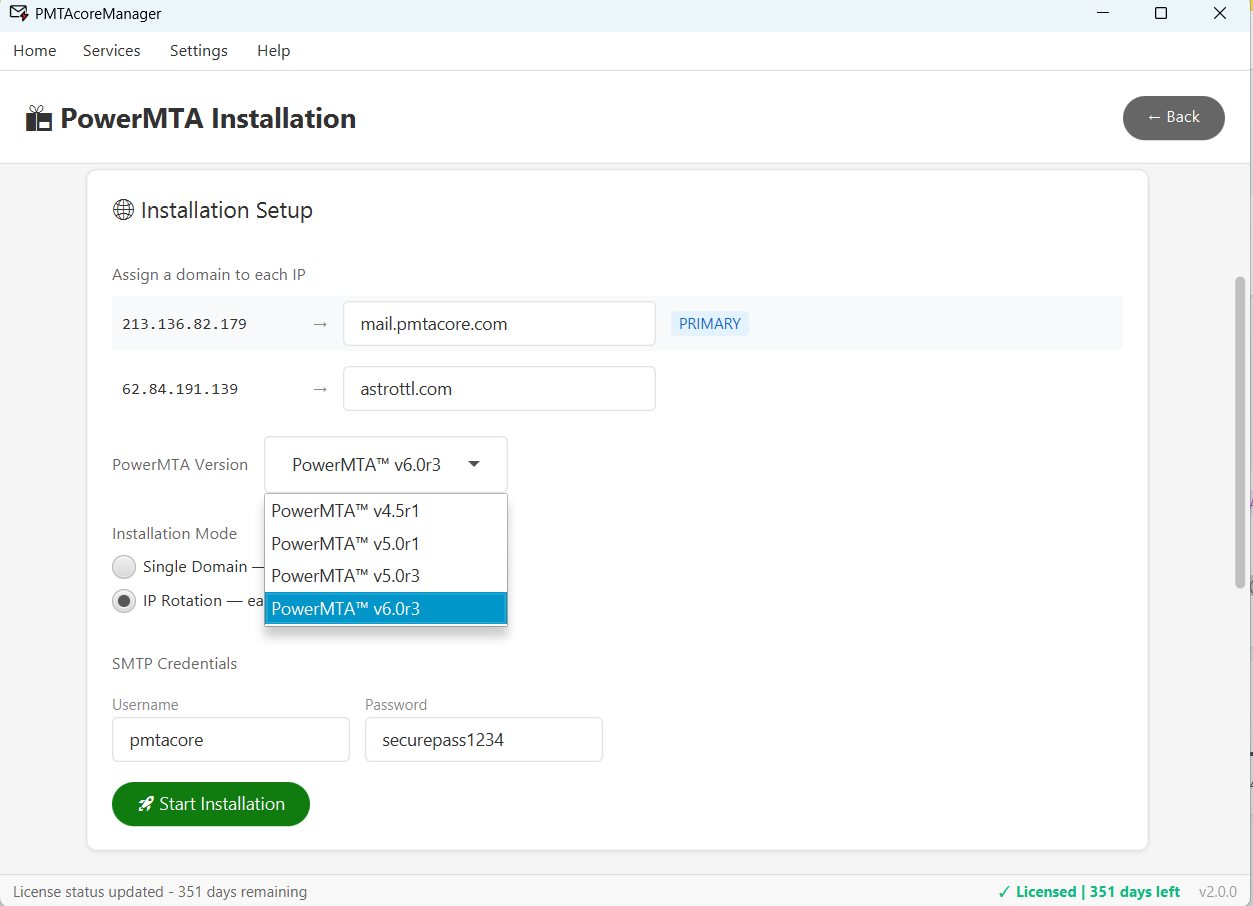The height and width of the screenshot is (906, 1253).
Task: Open the Settings menu
Action: (x=198, y=50)
